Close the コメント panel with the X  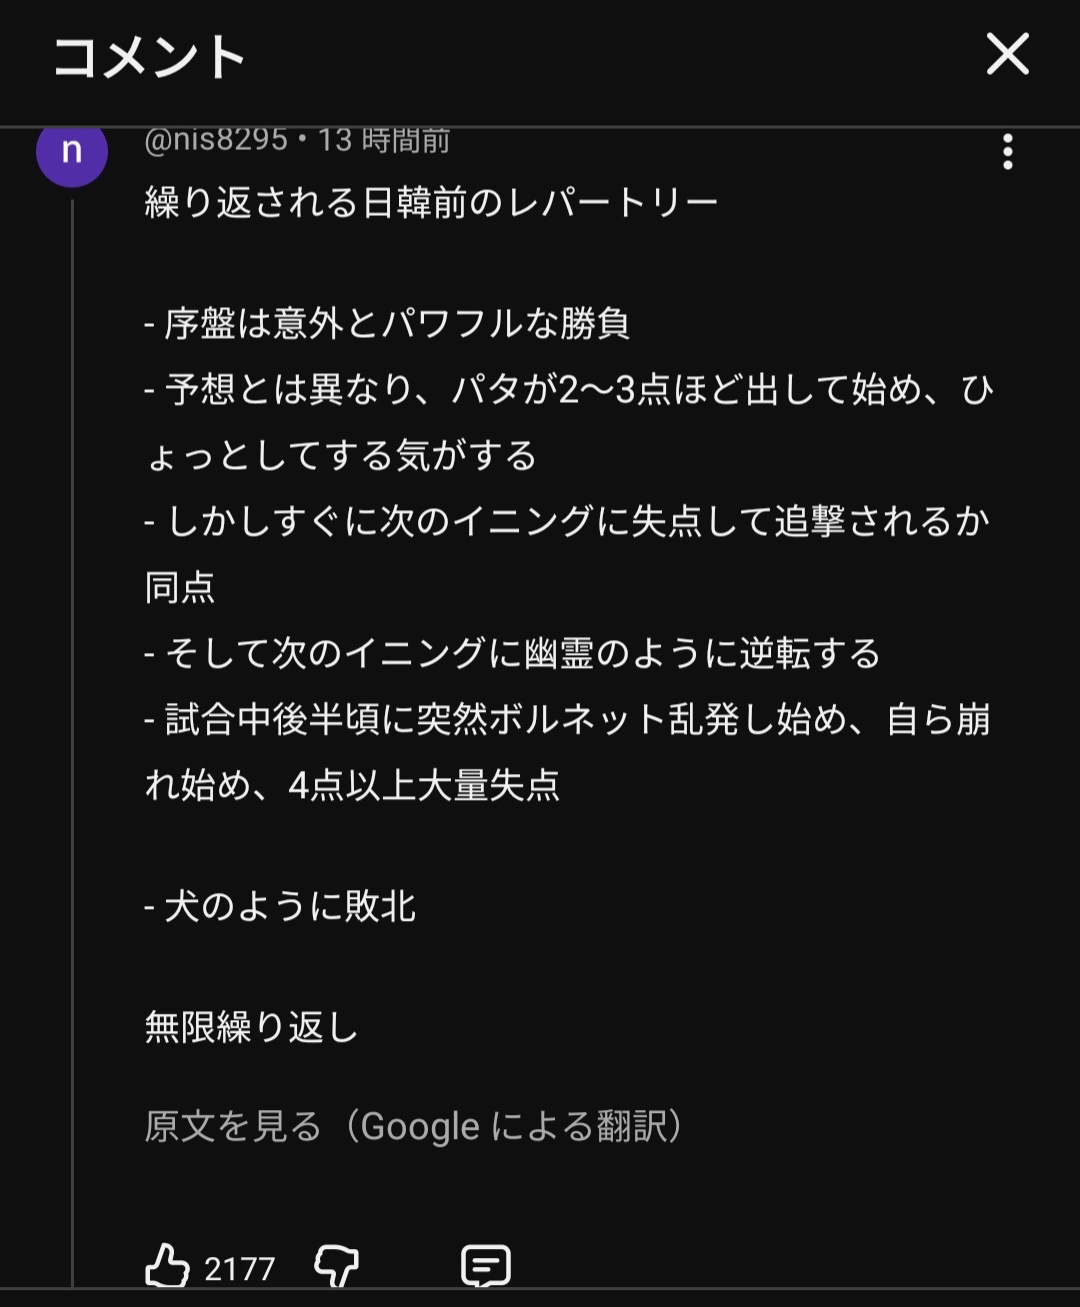click(x=1007, y=54)
